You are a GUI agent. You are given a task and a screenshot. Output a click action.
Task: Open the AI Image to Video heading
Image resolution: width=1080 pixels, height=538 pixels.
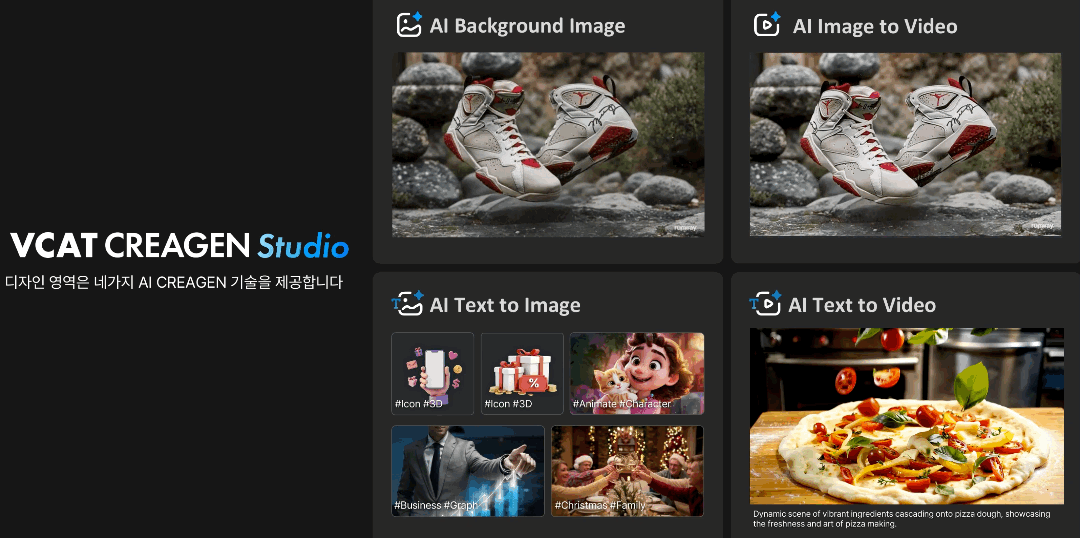point(875,26)
